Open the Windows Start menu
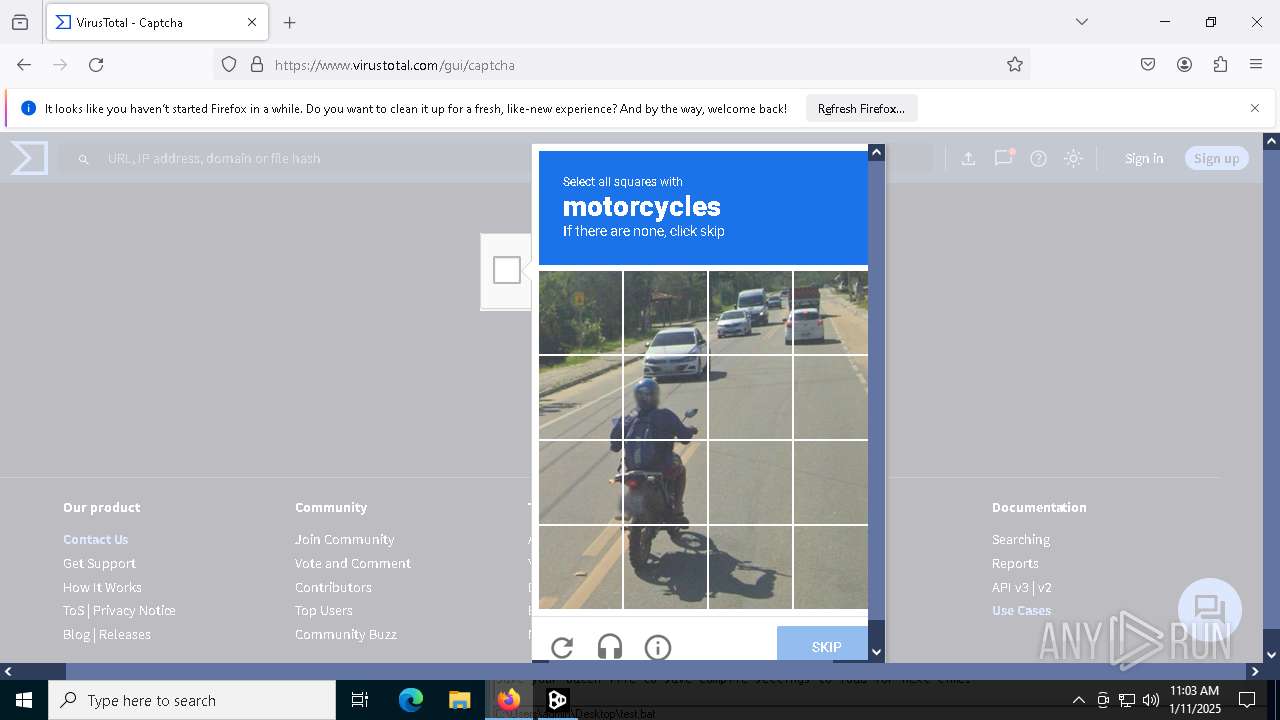This screenshot has height=720, width=1280. pos(24,700)
